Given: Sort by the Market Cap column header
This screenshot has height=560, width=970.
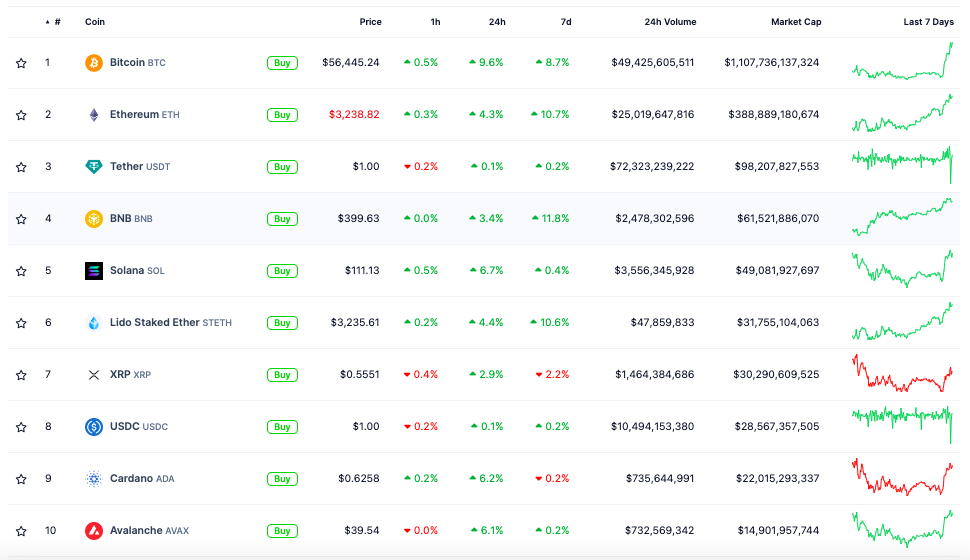Looking at the screenshot, I should pos(795,22).
